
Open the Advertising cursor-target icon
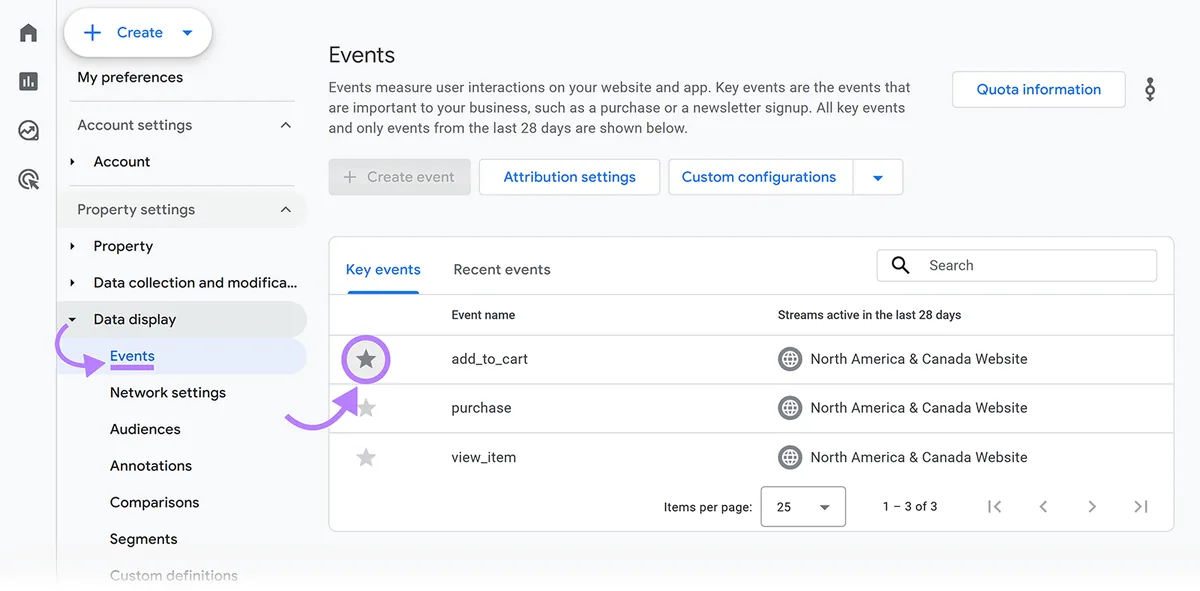coord(29,180)
